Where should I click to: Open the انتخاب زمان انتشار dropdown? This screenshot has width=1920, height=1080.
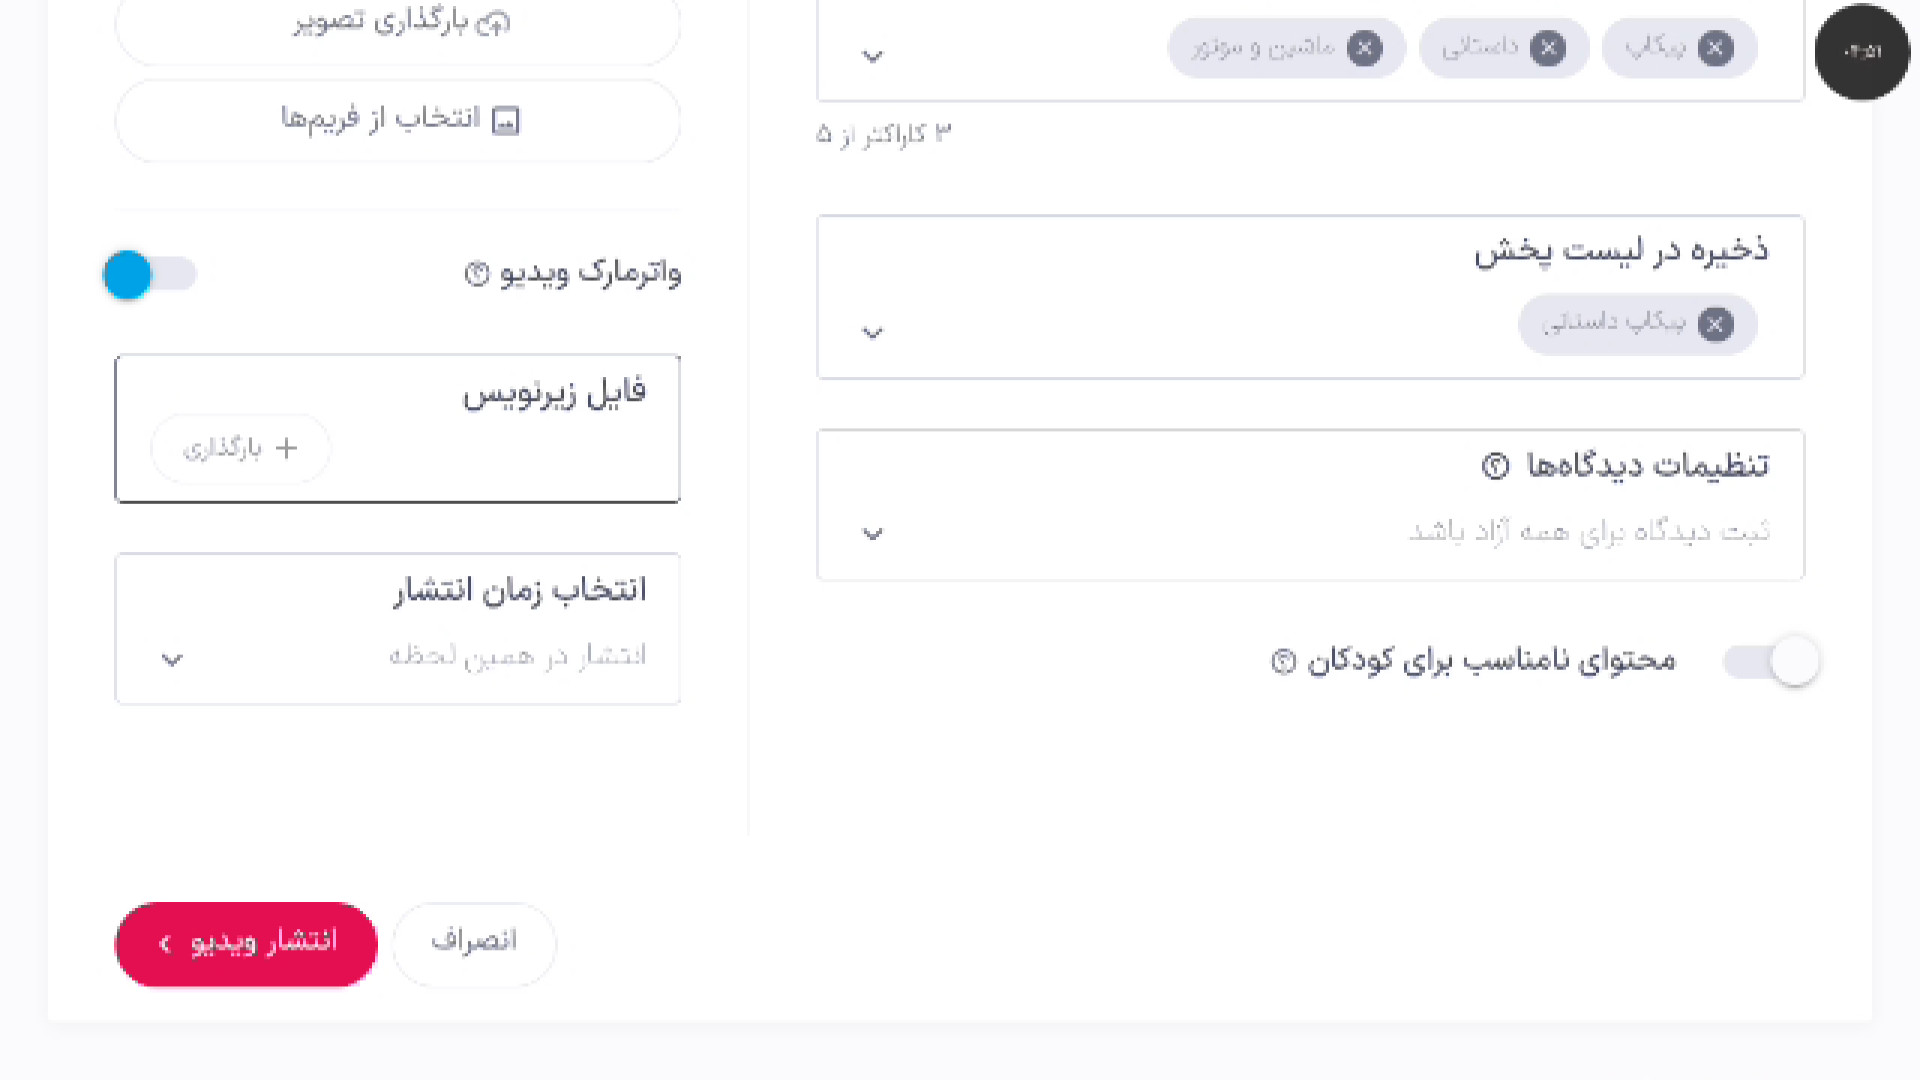[x=397, y=629]
